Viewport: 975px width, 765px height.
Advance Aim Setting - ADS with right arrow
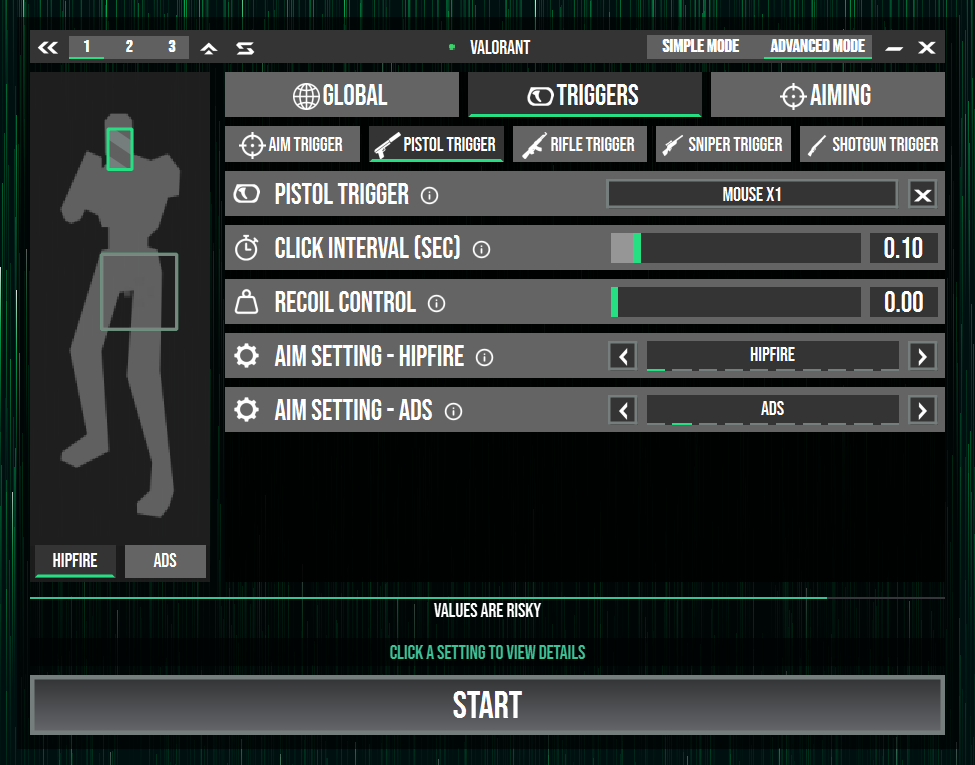point(922,410)
